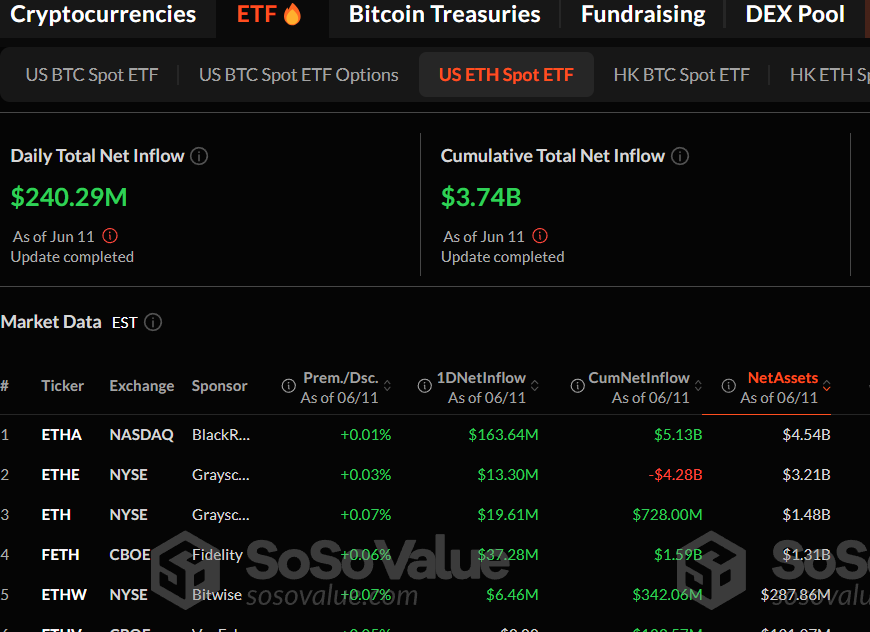This screenshot has width=870, height=632.
Task: Click the Market Data EST info icon
Action: pyautogui.click(x=153, y=322)
